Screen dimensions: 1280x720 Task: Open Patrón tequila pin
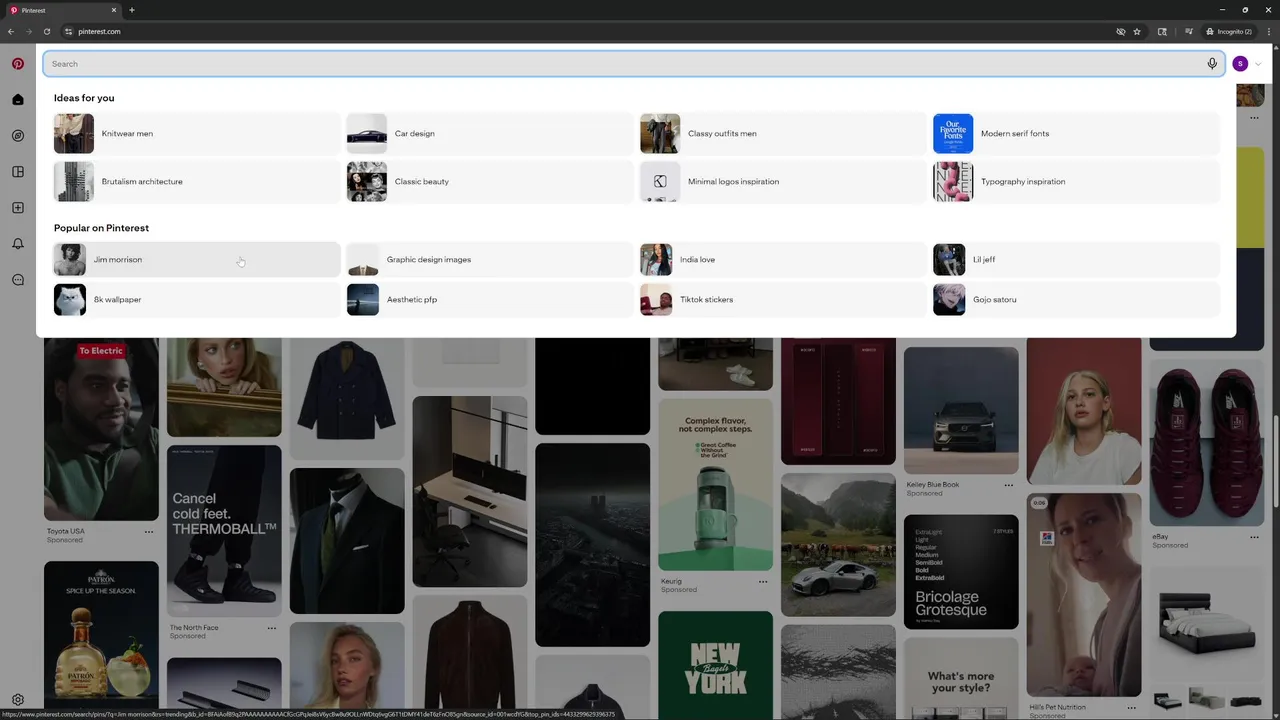101,635
